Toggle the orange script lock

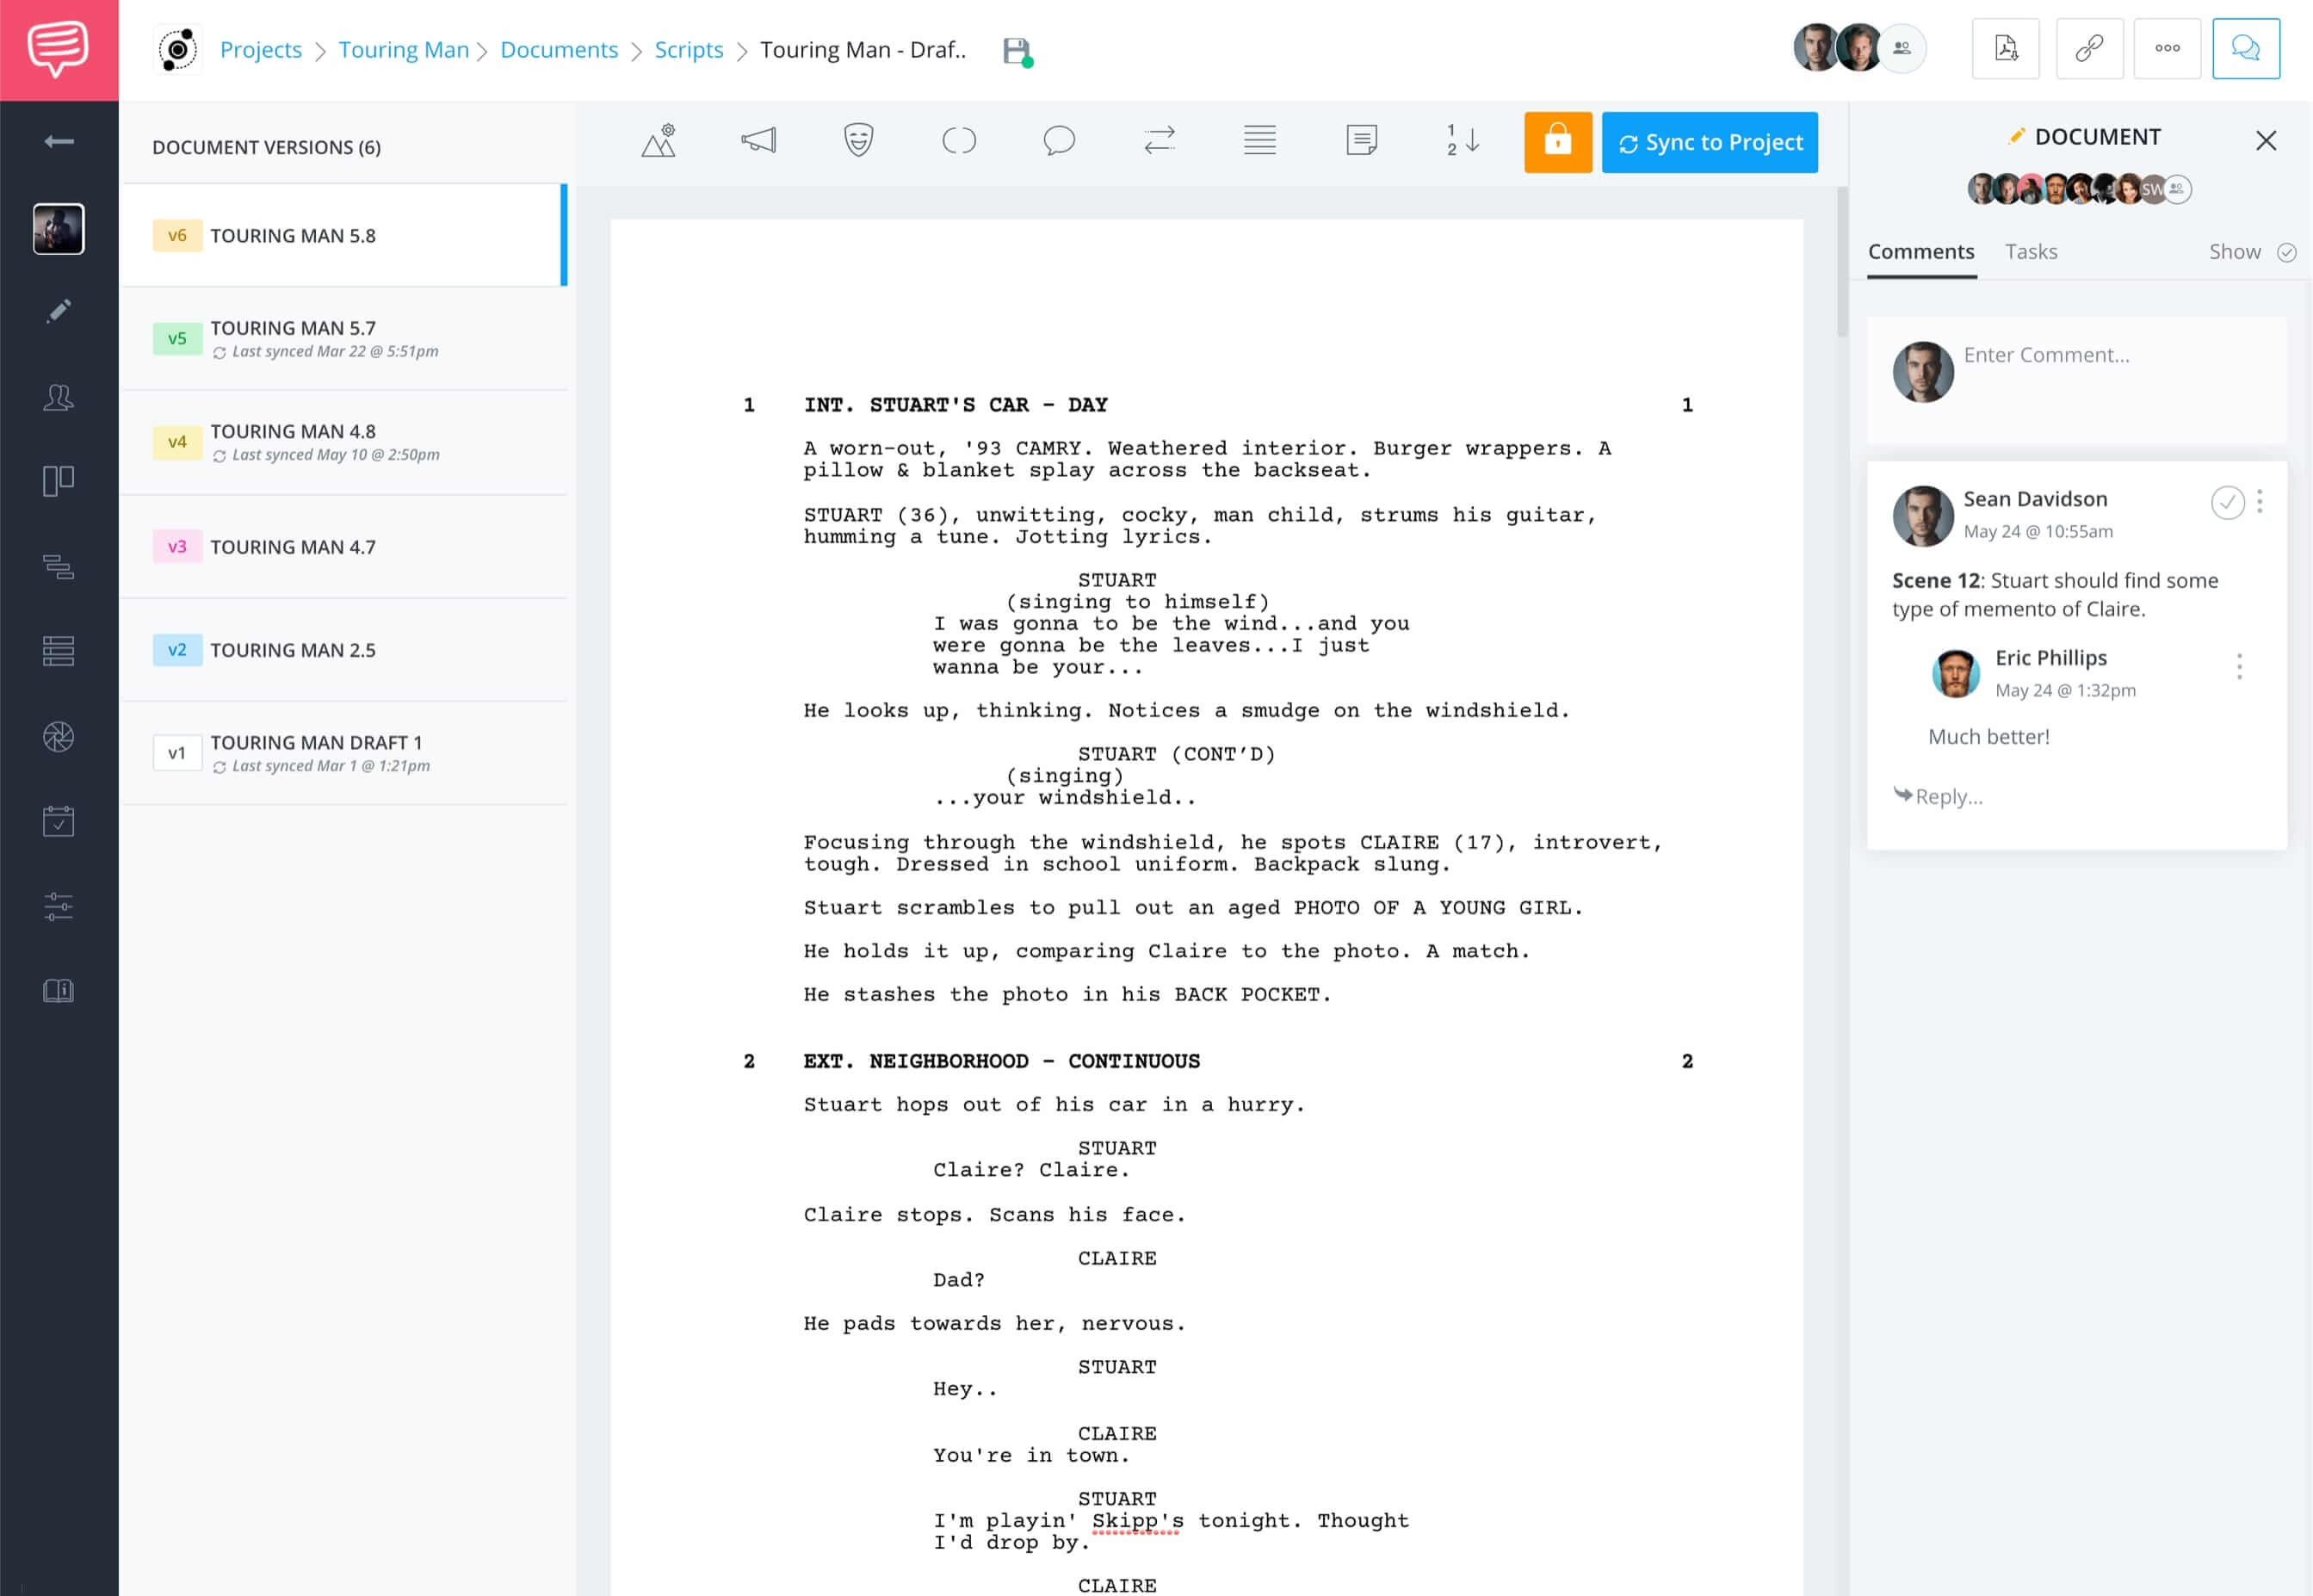(1557, 141)
